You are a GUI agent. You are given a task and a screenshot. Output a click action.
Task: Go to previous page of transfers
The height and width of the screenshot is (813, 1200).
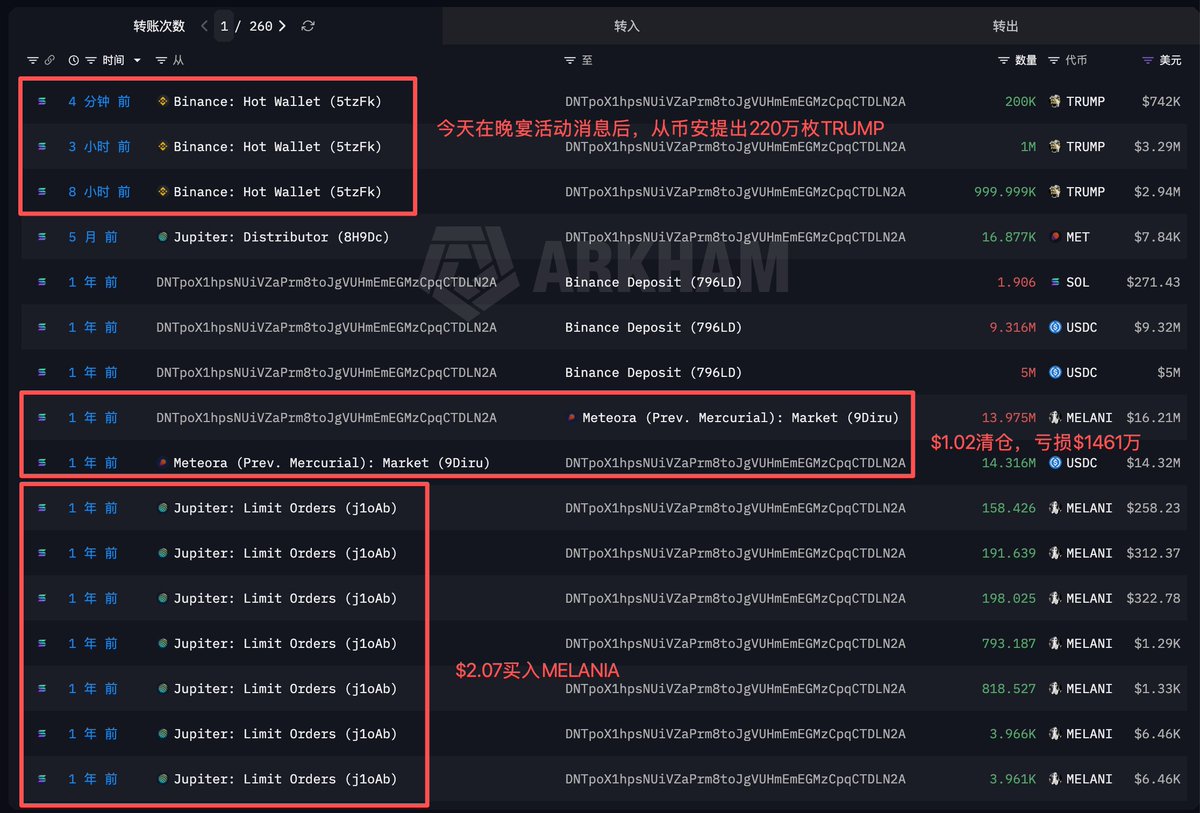[x=205, y=26]
